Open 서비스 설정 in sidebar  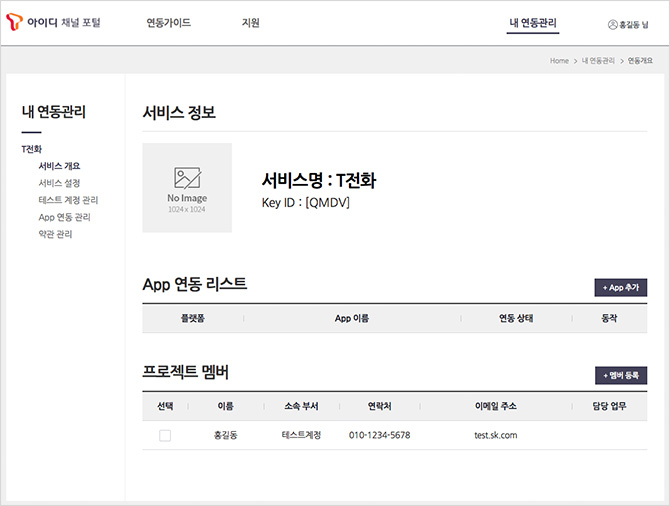(59, 183)
